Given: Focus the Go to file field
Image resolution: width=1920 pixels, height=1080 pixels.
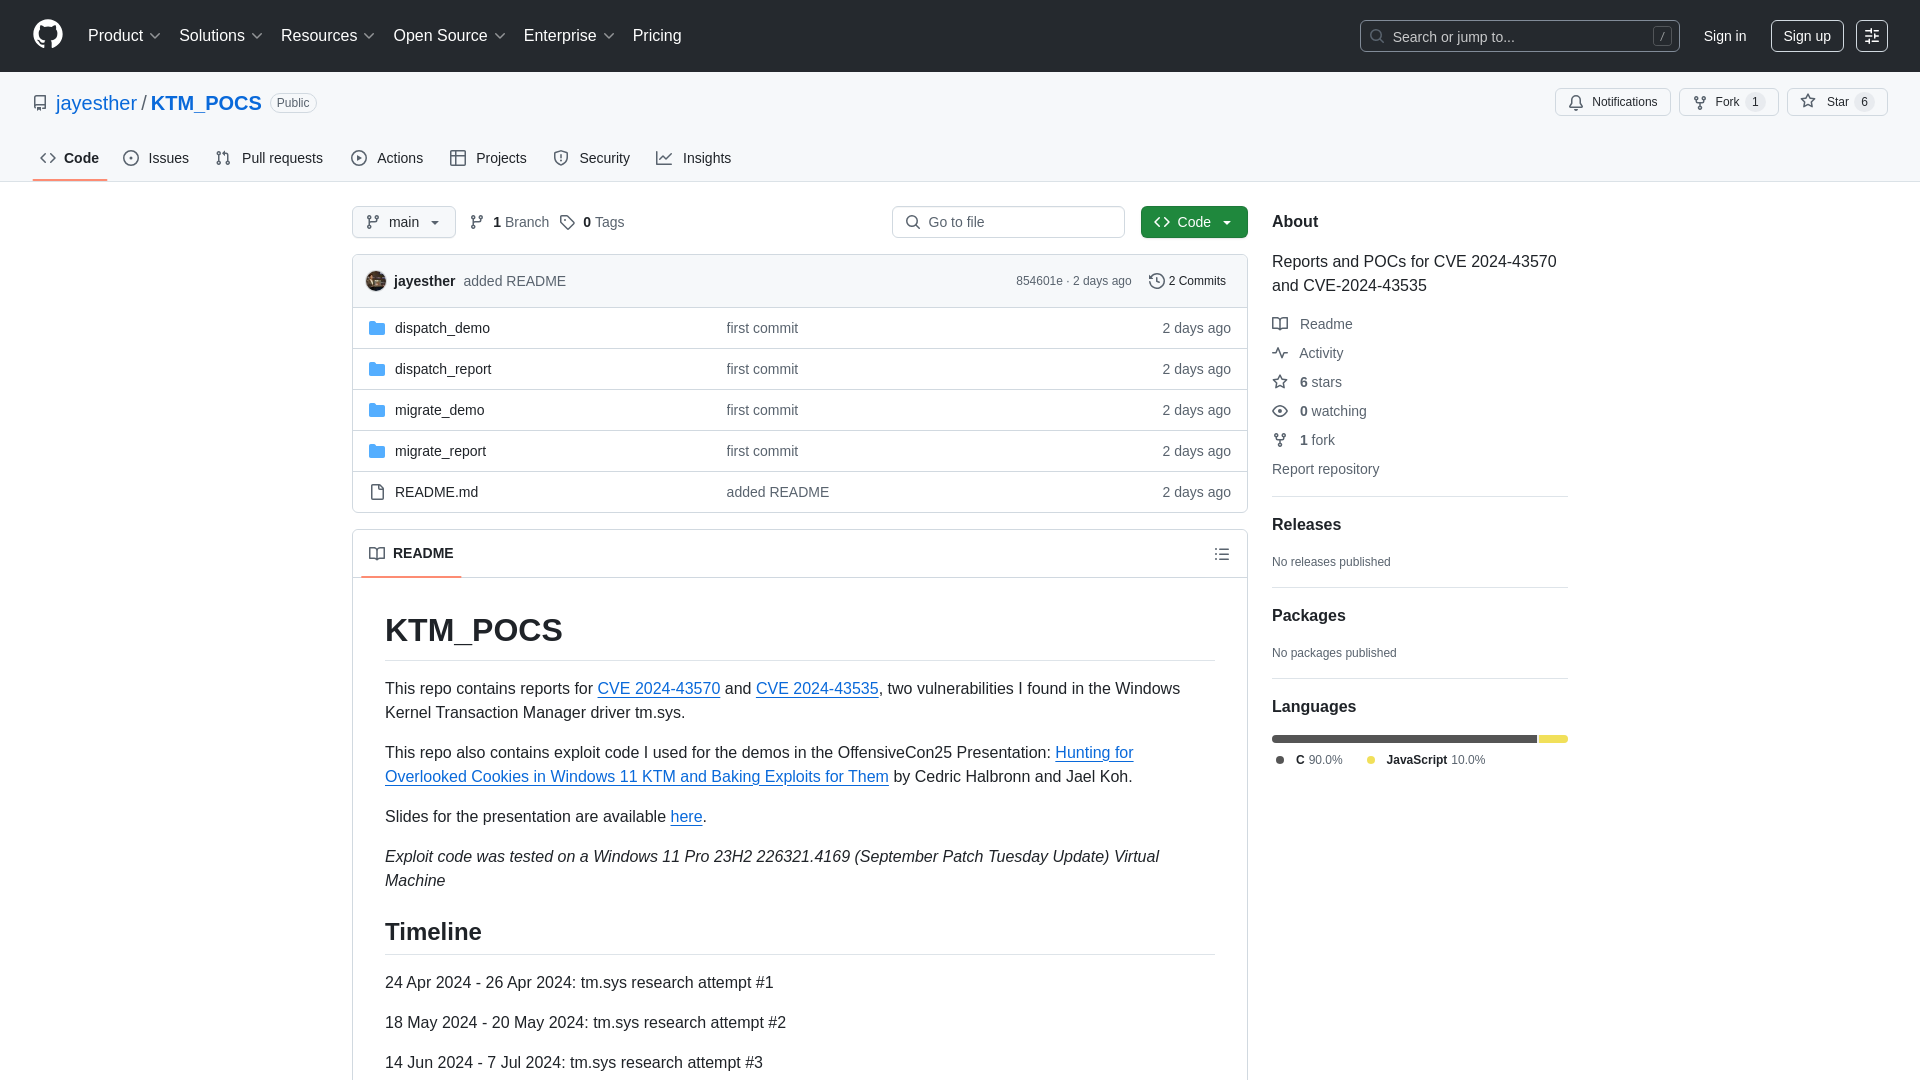Looking at the screenshot, I should tap(1008, 222).
